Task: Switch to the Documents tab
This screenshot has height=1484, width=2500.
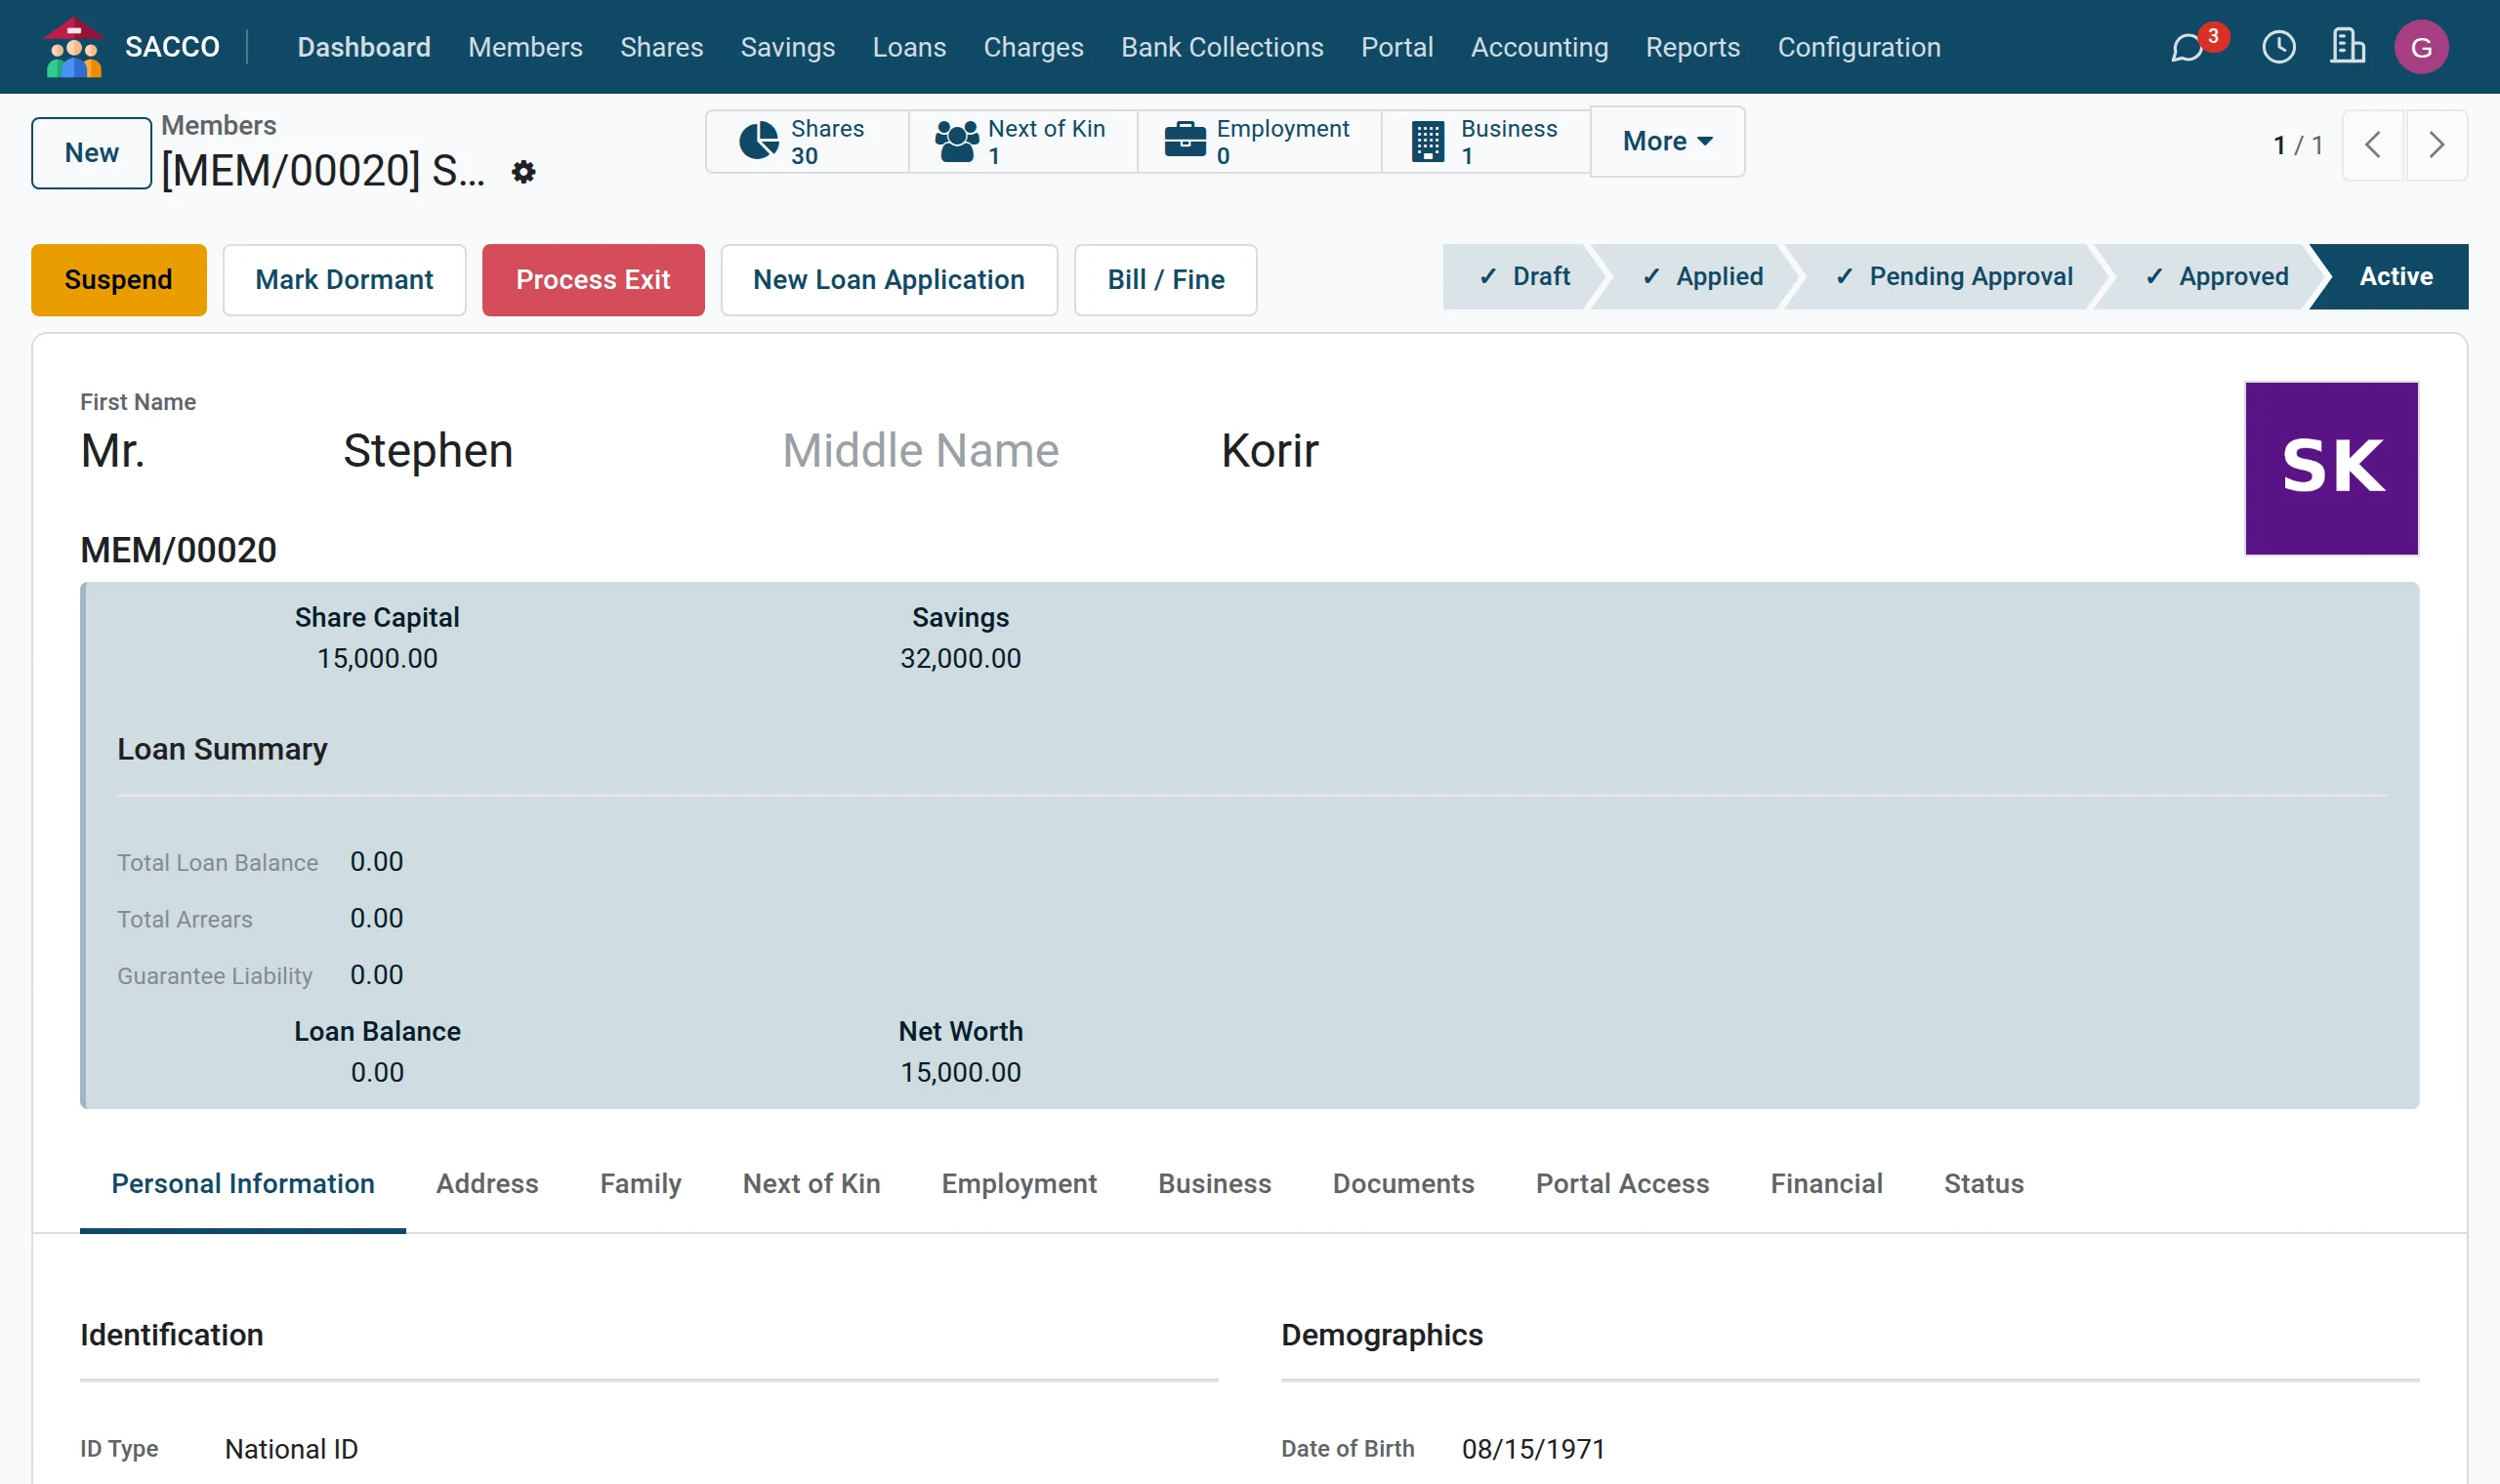Action: 1403,1184
